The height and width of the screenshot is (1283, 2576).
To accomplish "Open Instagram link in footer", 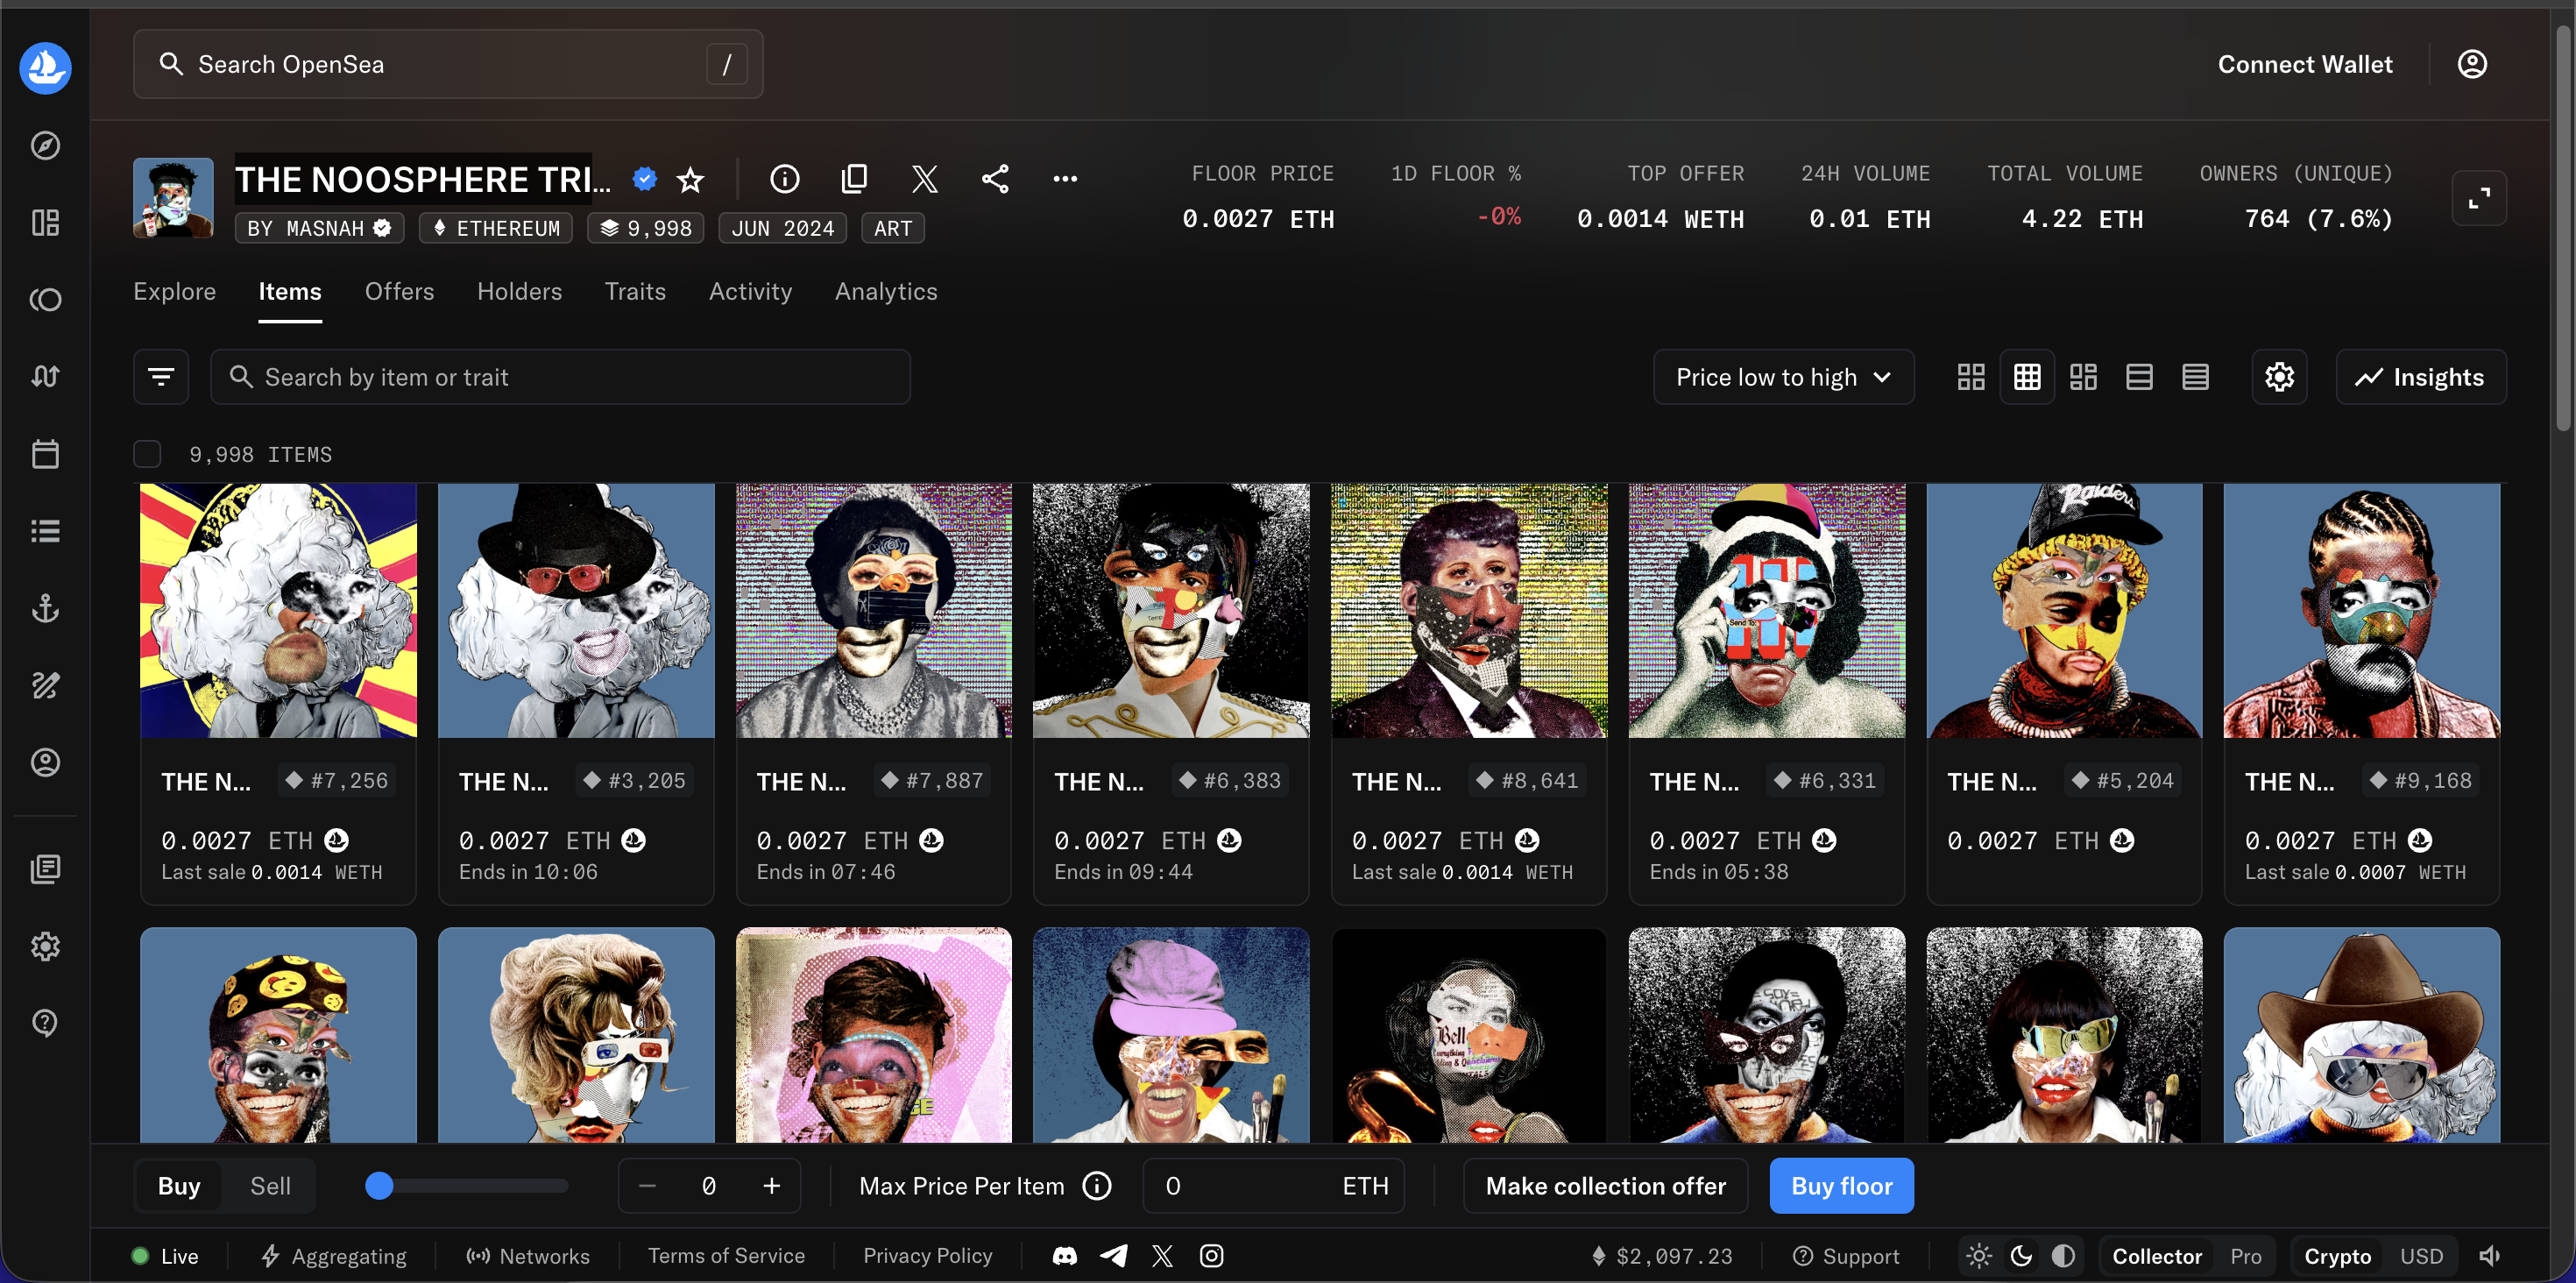I will (1211, 1256).
